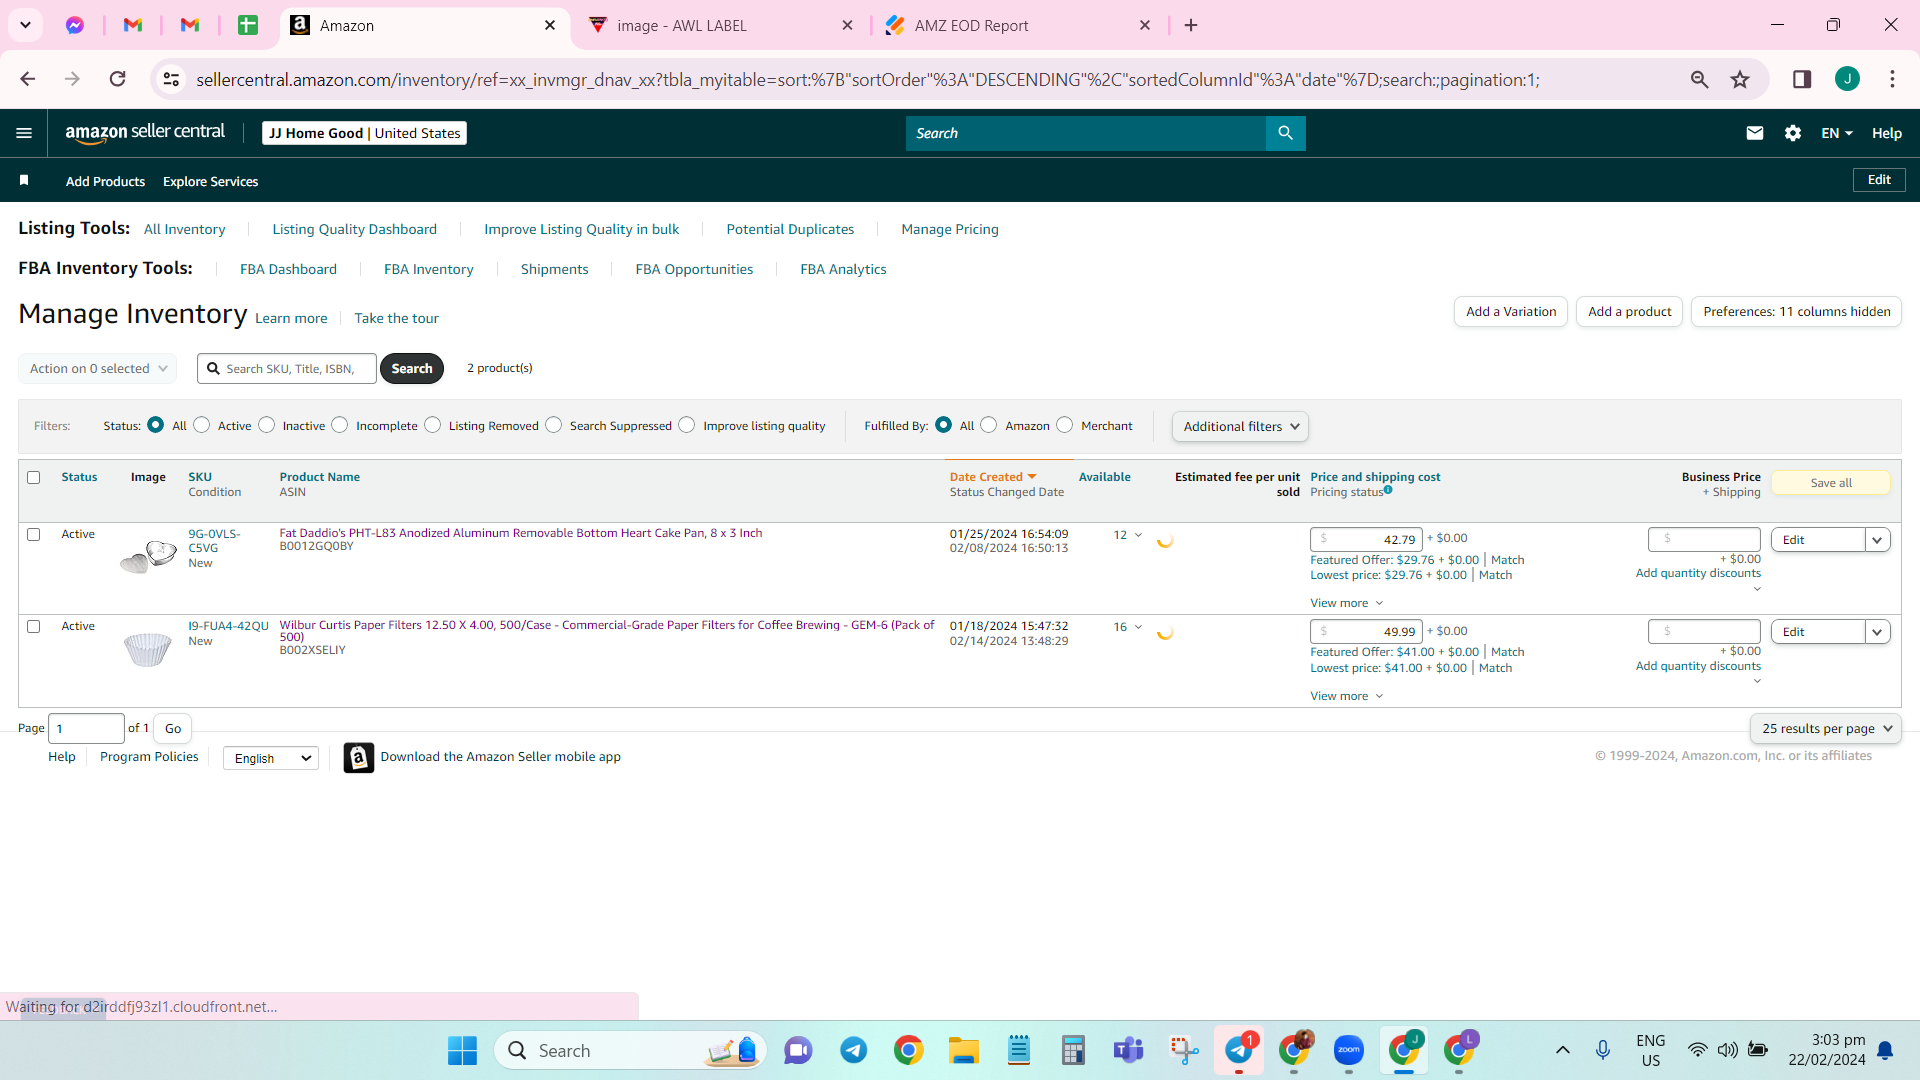The height and width of the screenshot is (1080, 1920).
Task: Expand Edit options arrow for cake pan row
Action: pos(1878,540)
